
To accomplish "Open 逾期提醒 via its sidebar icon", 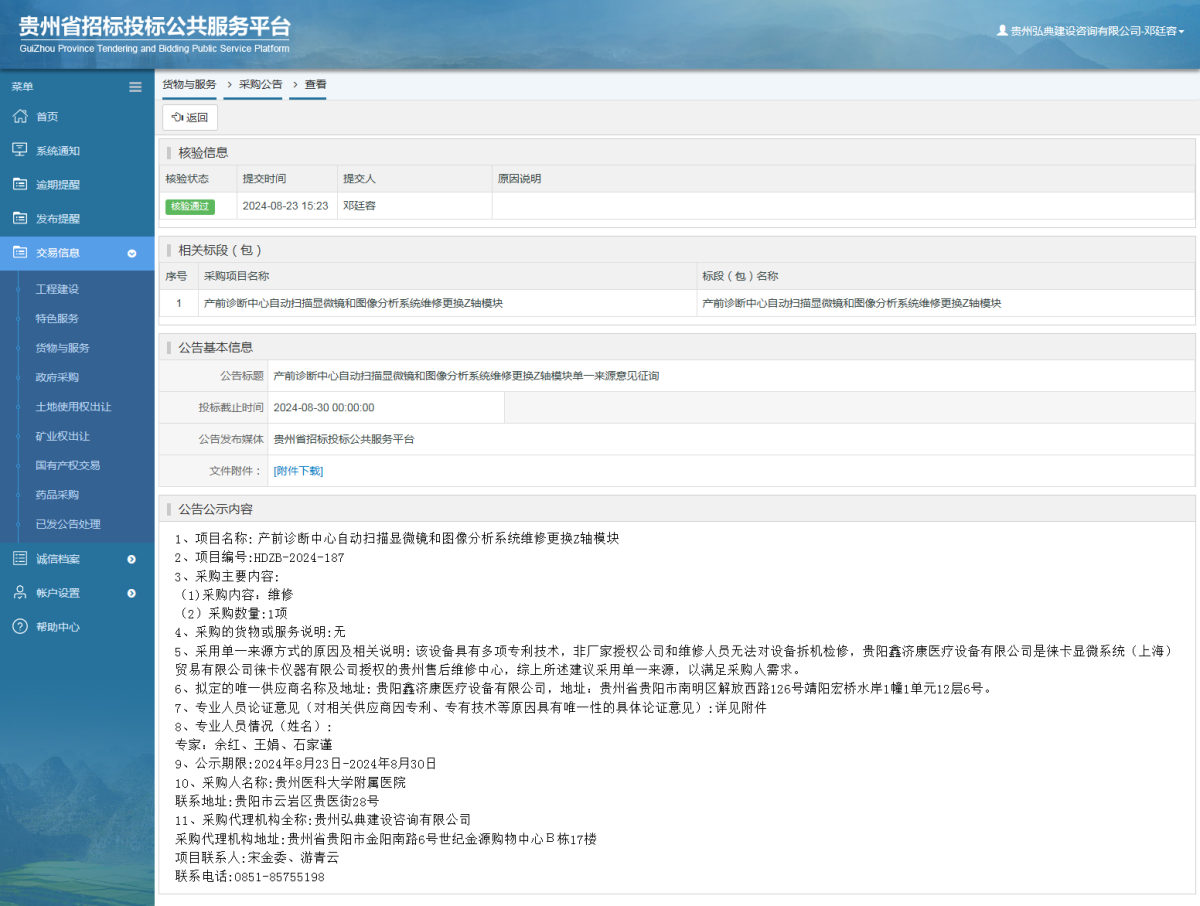I will (x=20, y=184).
